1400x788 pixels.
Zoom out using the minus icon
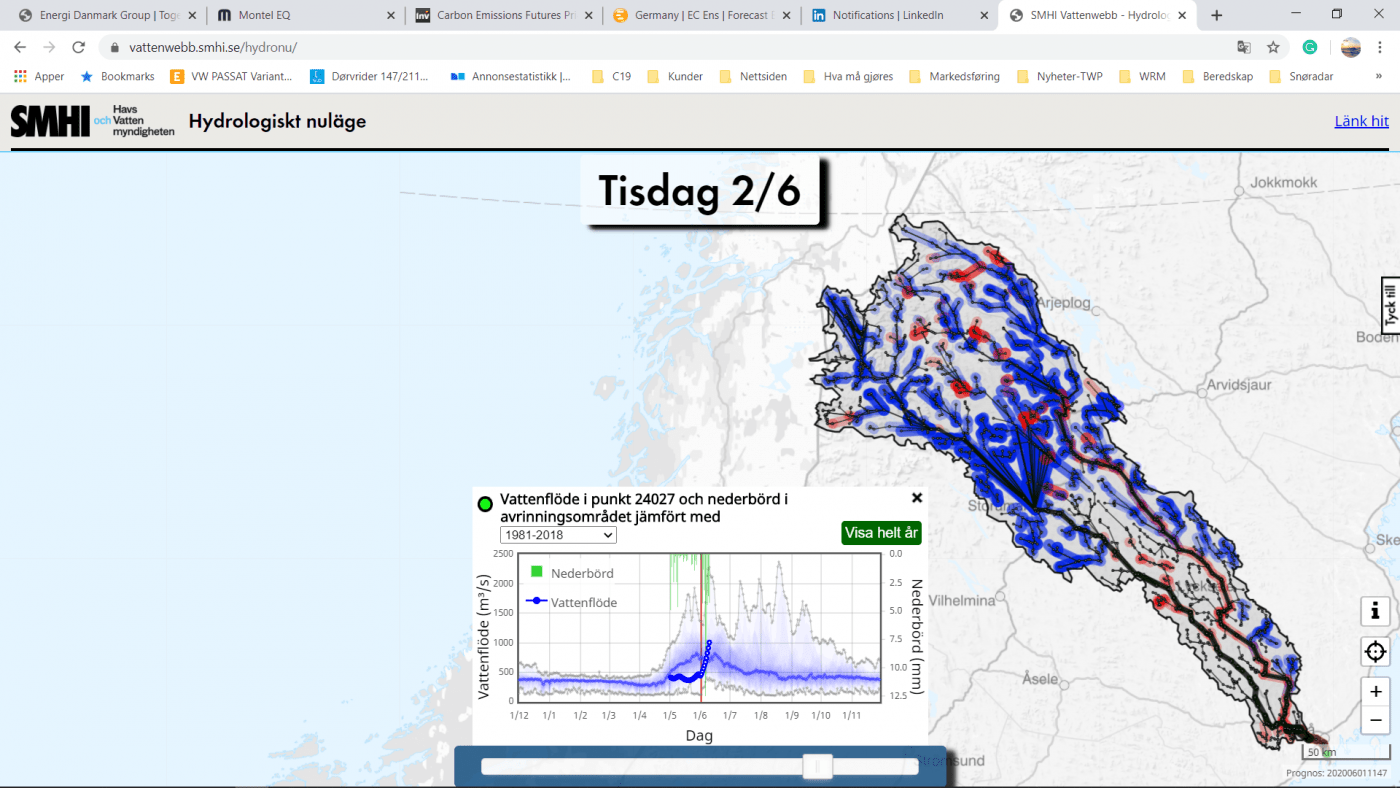pos(1374,720)
